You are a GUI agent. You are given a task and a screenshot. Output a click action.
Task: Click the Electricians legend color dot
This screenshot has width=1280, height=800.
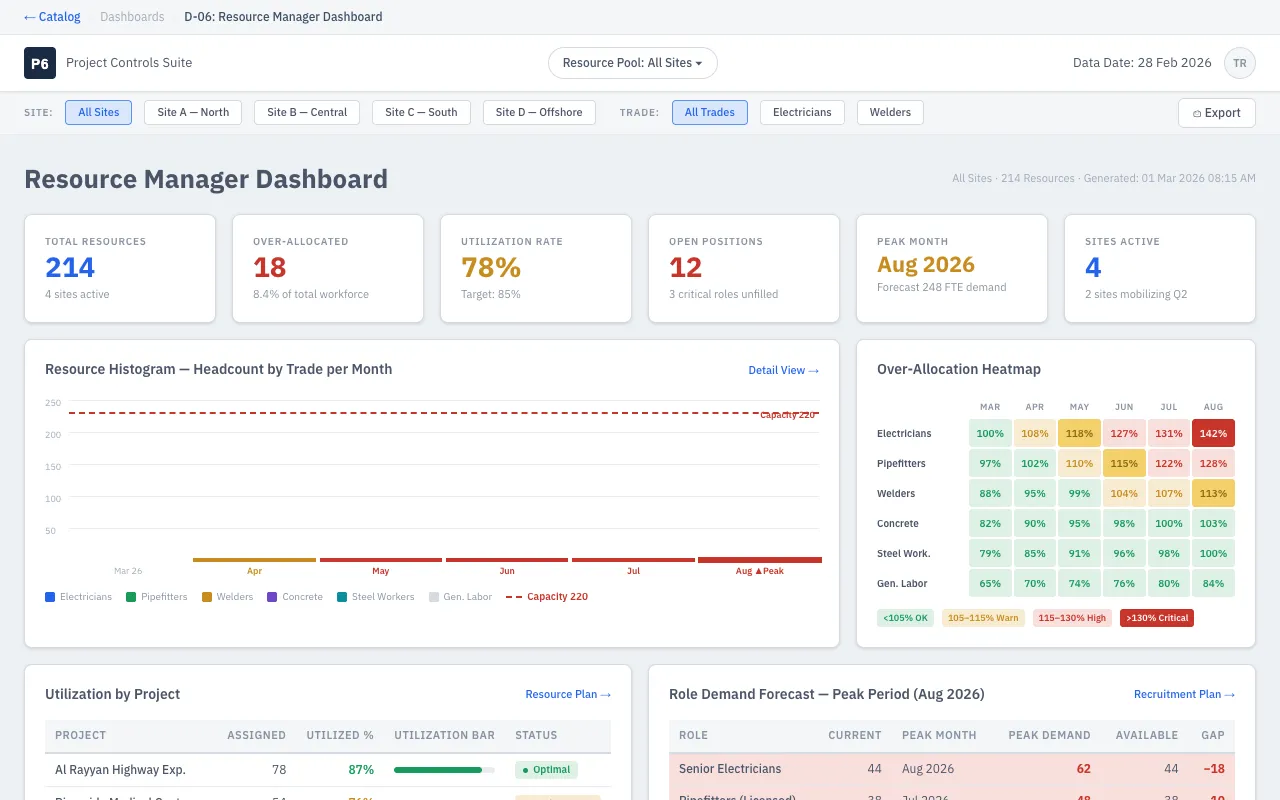[48, 597]
